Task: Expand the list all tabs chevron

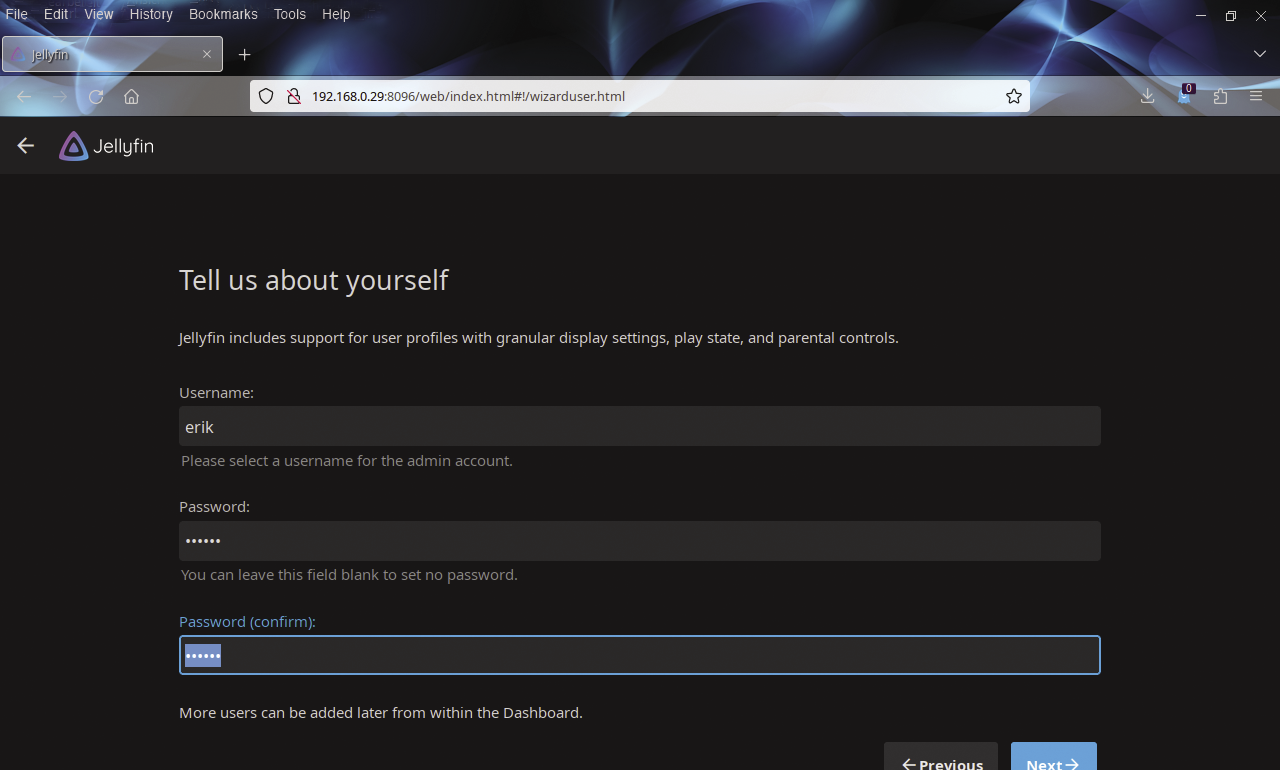Action: click(x=1260, y=54)
